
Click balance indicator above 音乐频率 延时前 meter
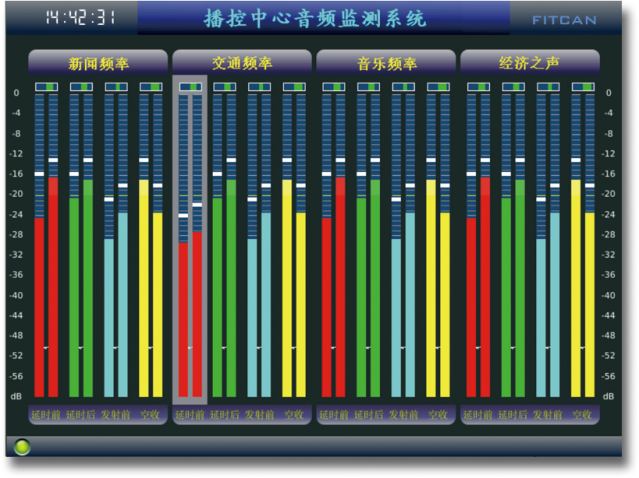pyautogui.click(x=334, y=87)
